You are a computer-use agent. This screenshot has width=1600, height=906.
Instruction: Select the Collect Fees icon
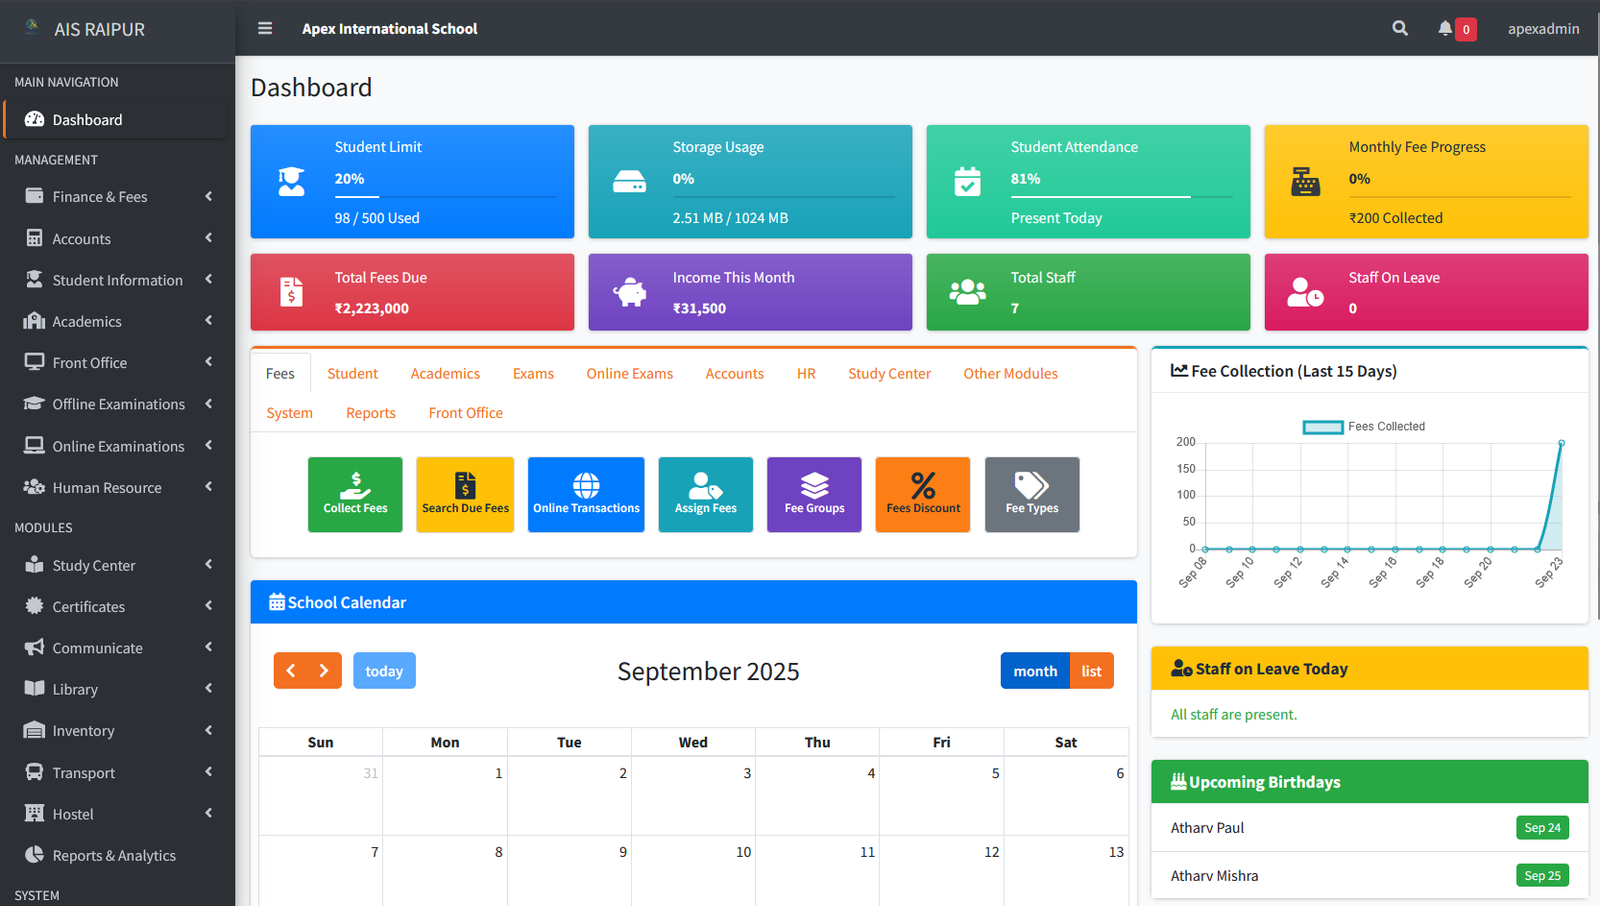click(355, 494)
